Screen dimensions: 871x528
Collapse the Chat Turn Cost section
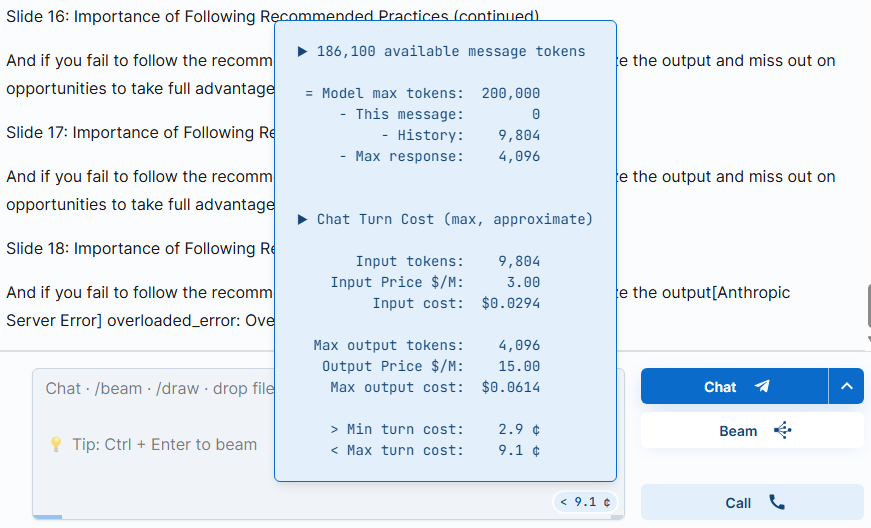303,219
